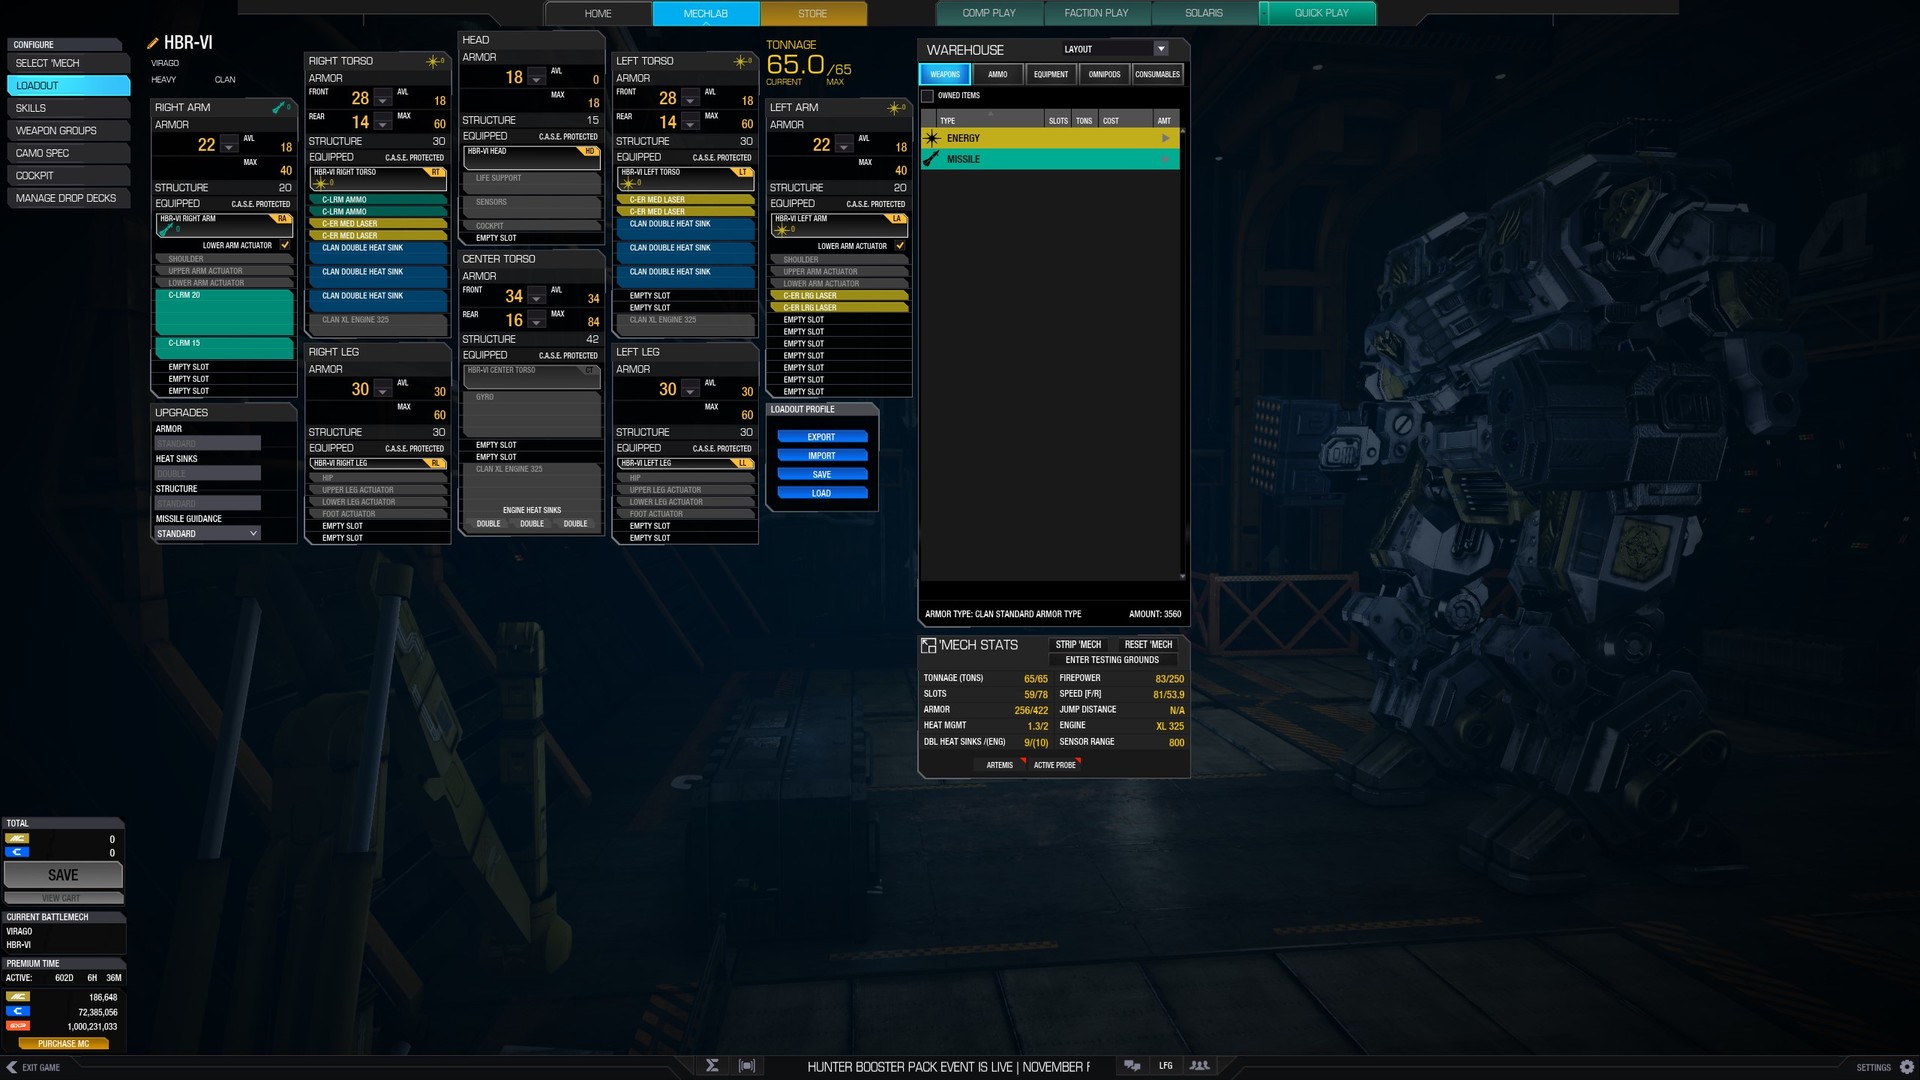This screenshot has height=1080, width=1920.
Task: Decrease head armor with stepper arrow
Action: pyautogui.click(x=537, y=79)
